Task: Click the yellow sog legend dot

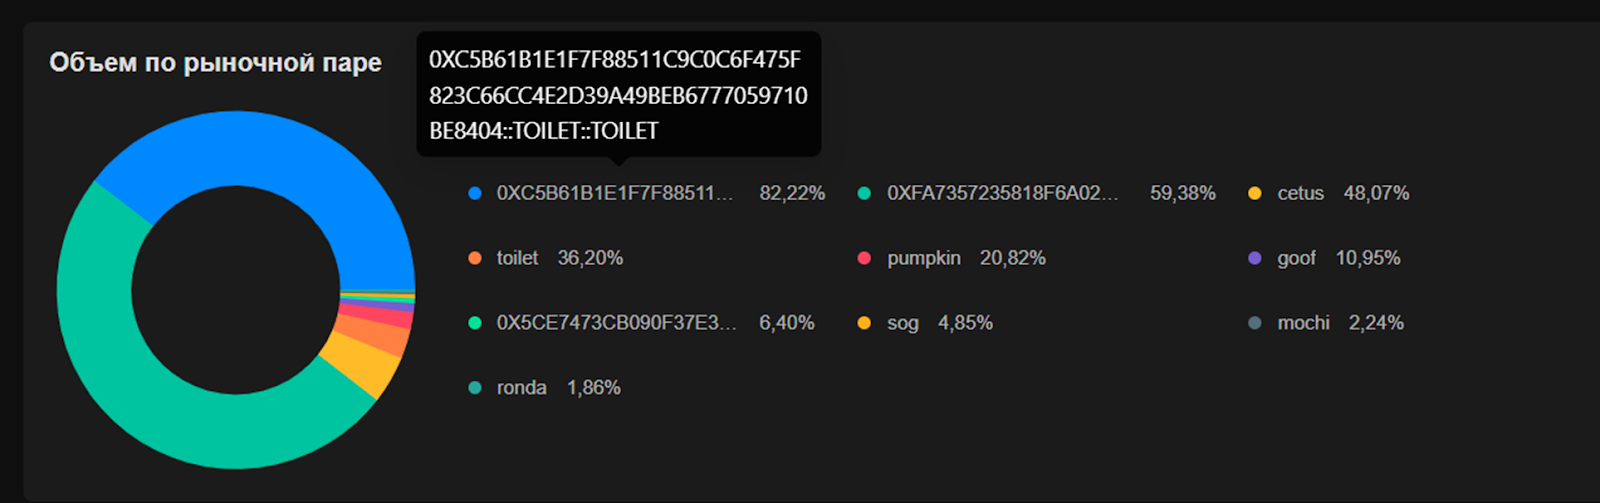Action: (864, 323)
